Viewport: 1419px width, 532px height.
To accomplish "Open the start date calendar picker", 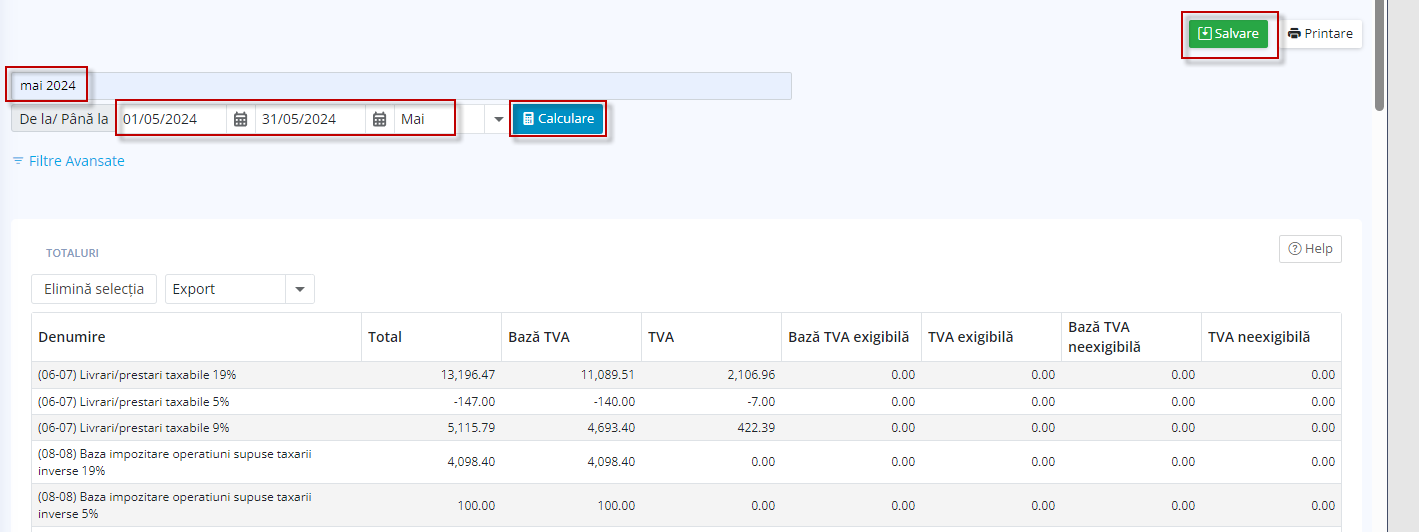I will 240,119.
